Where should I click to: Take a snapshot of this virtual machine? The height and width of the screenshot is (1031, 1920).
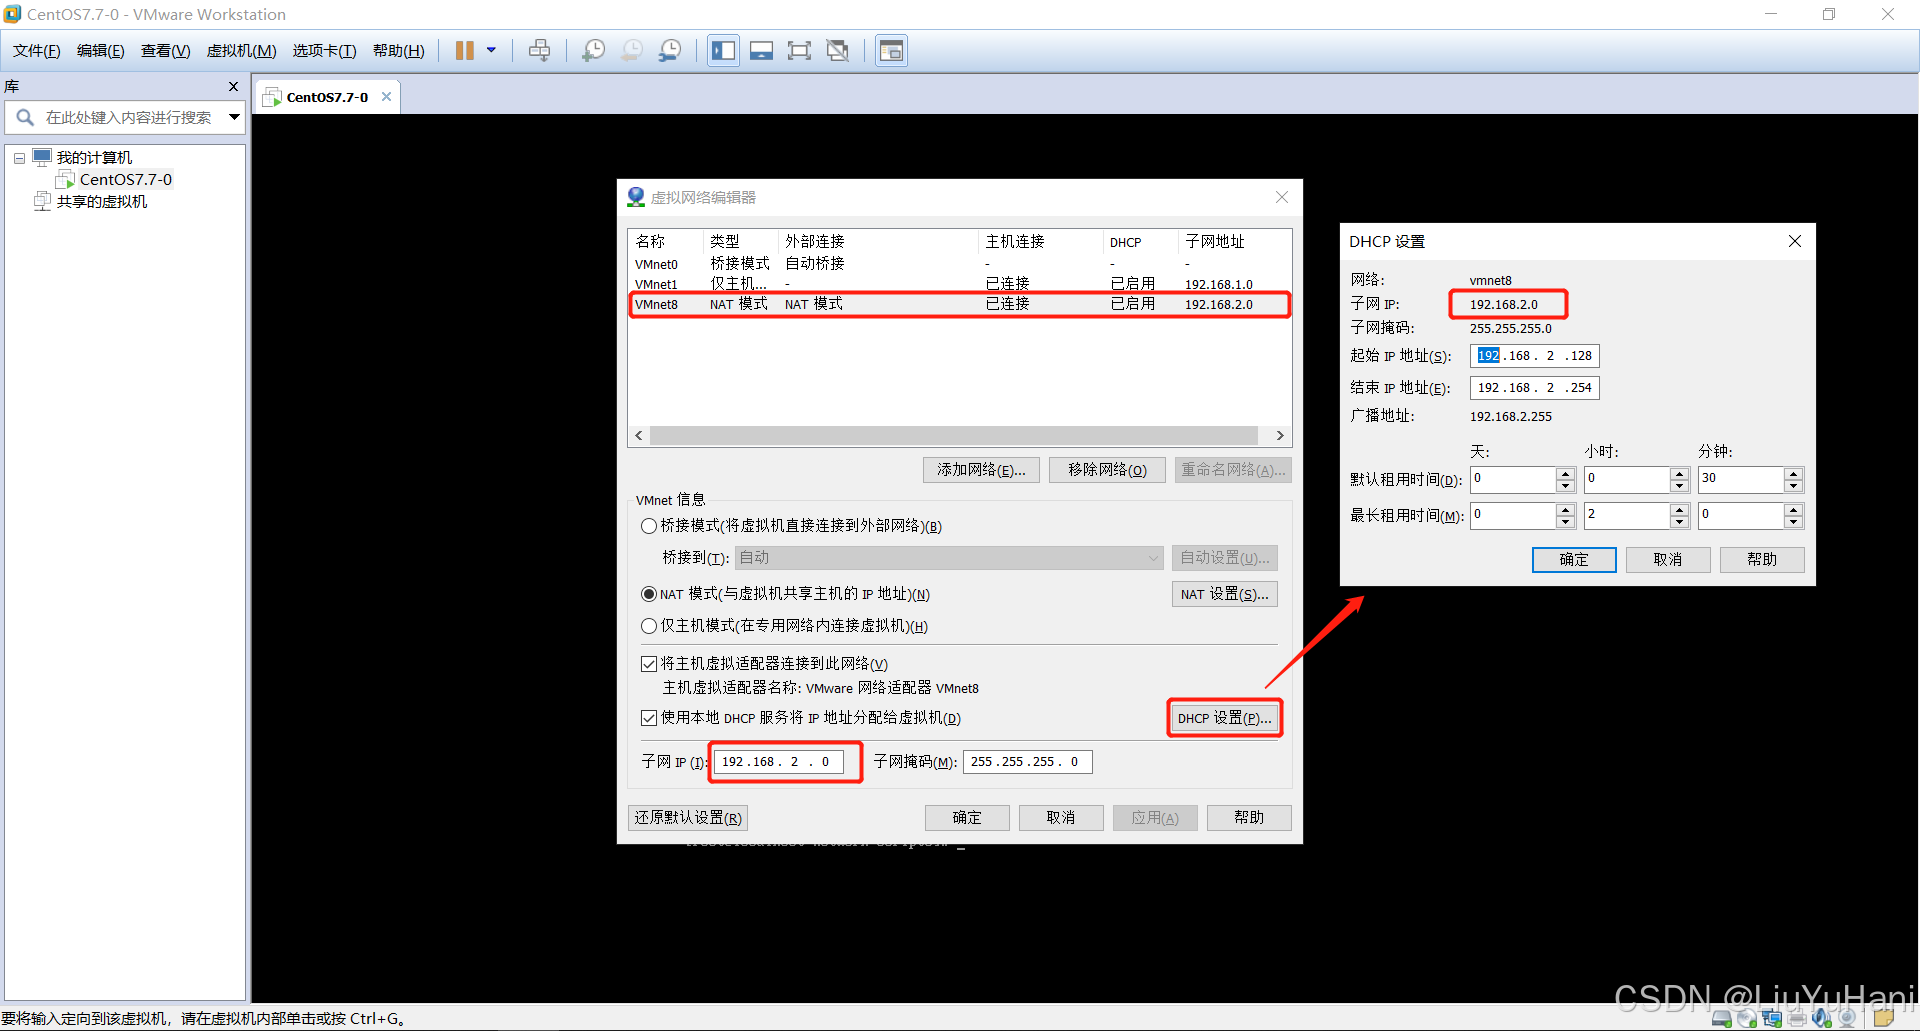(594, 51)
